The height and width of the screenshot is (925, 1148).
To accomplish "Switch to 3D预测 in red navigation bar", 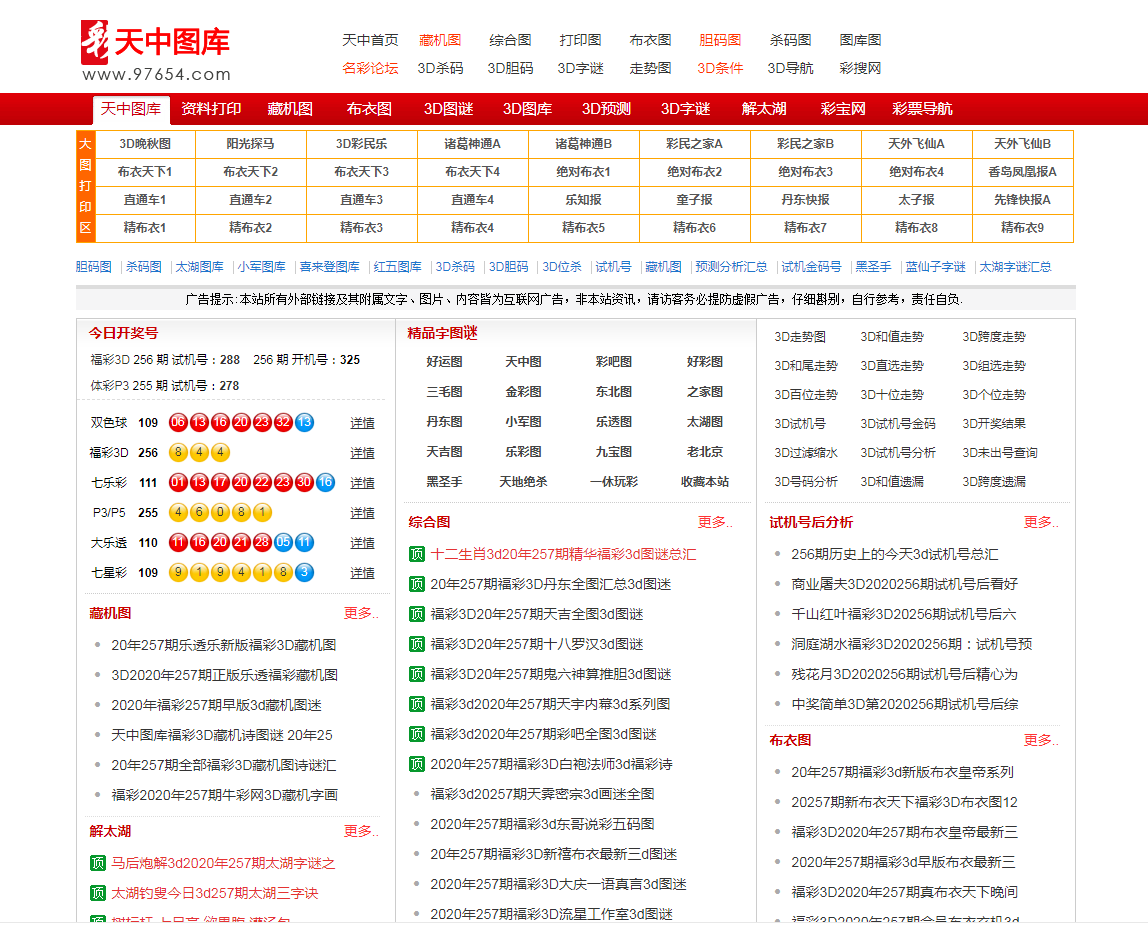I will (x=606, y=109).
